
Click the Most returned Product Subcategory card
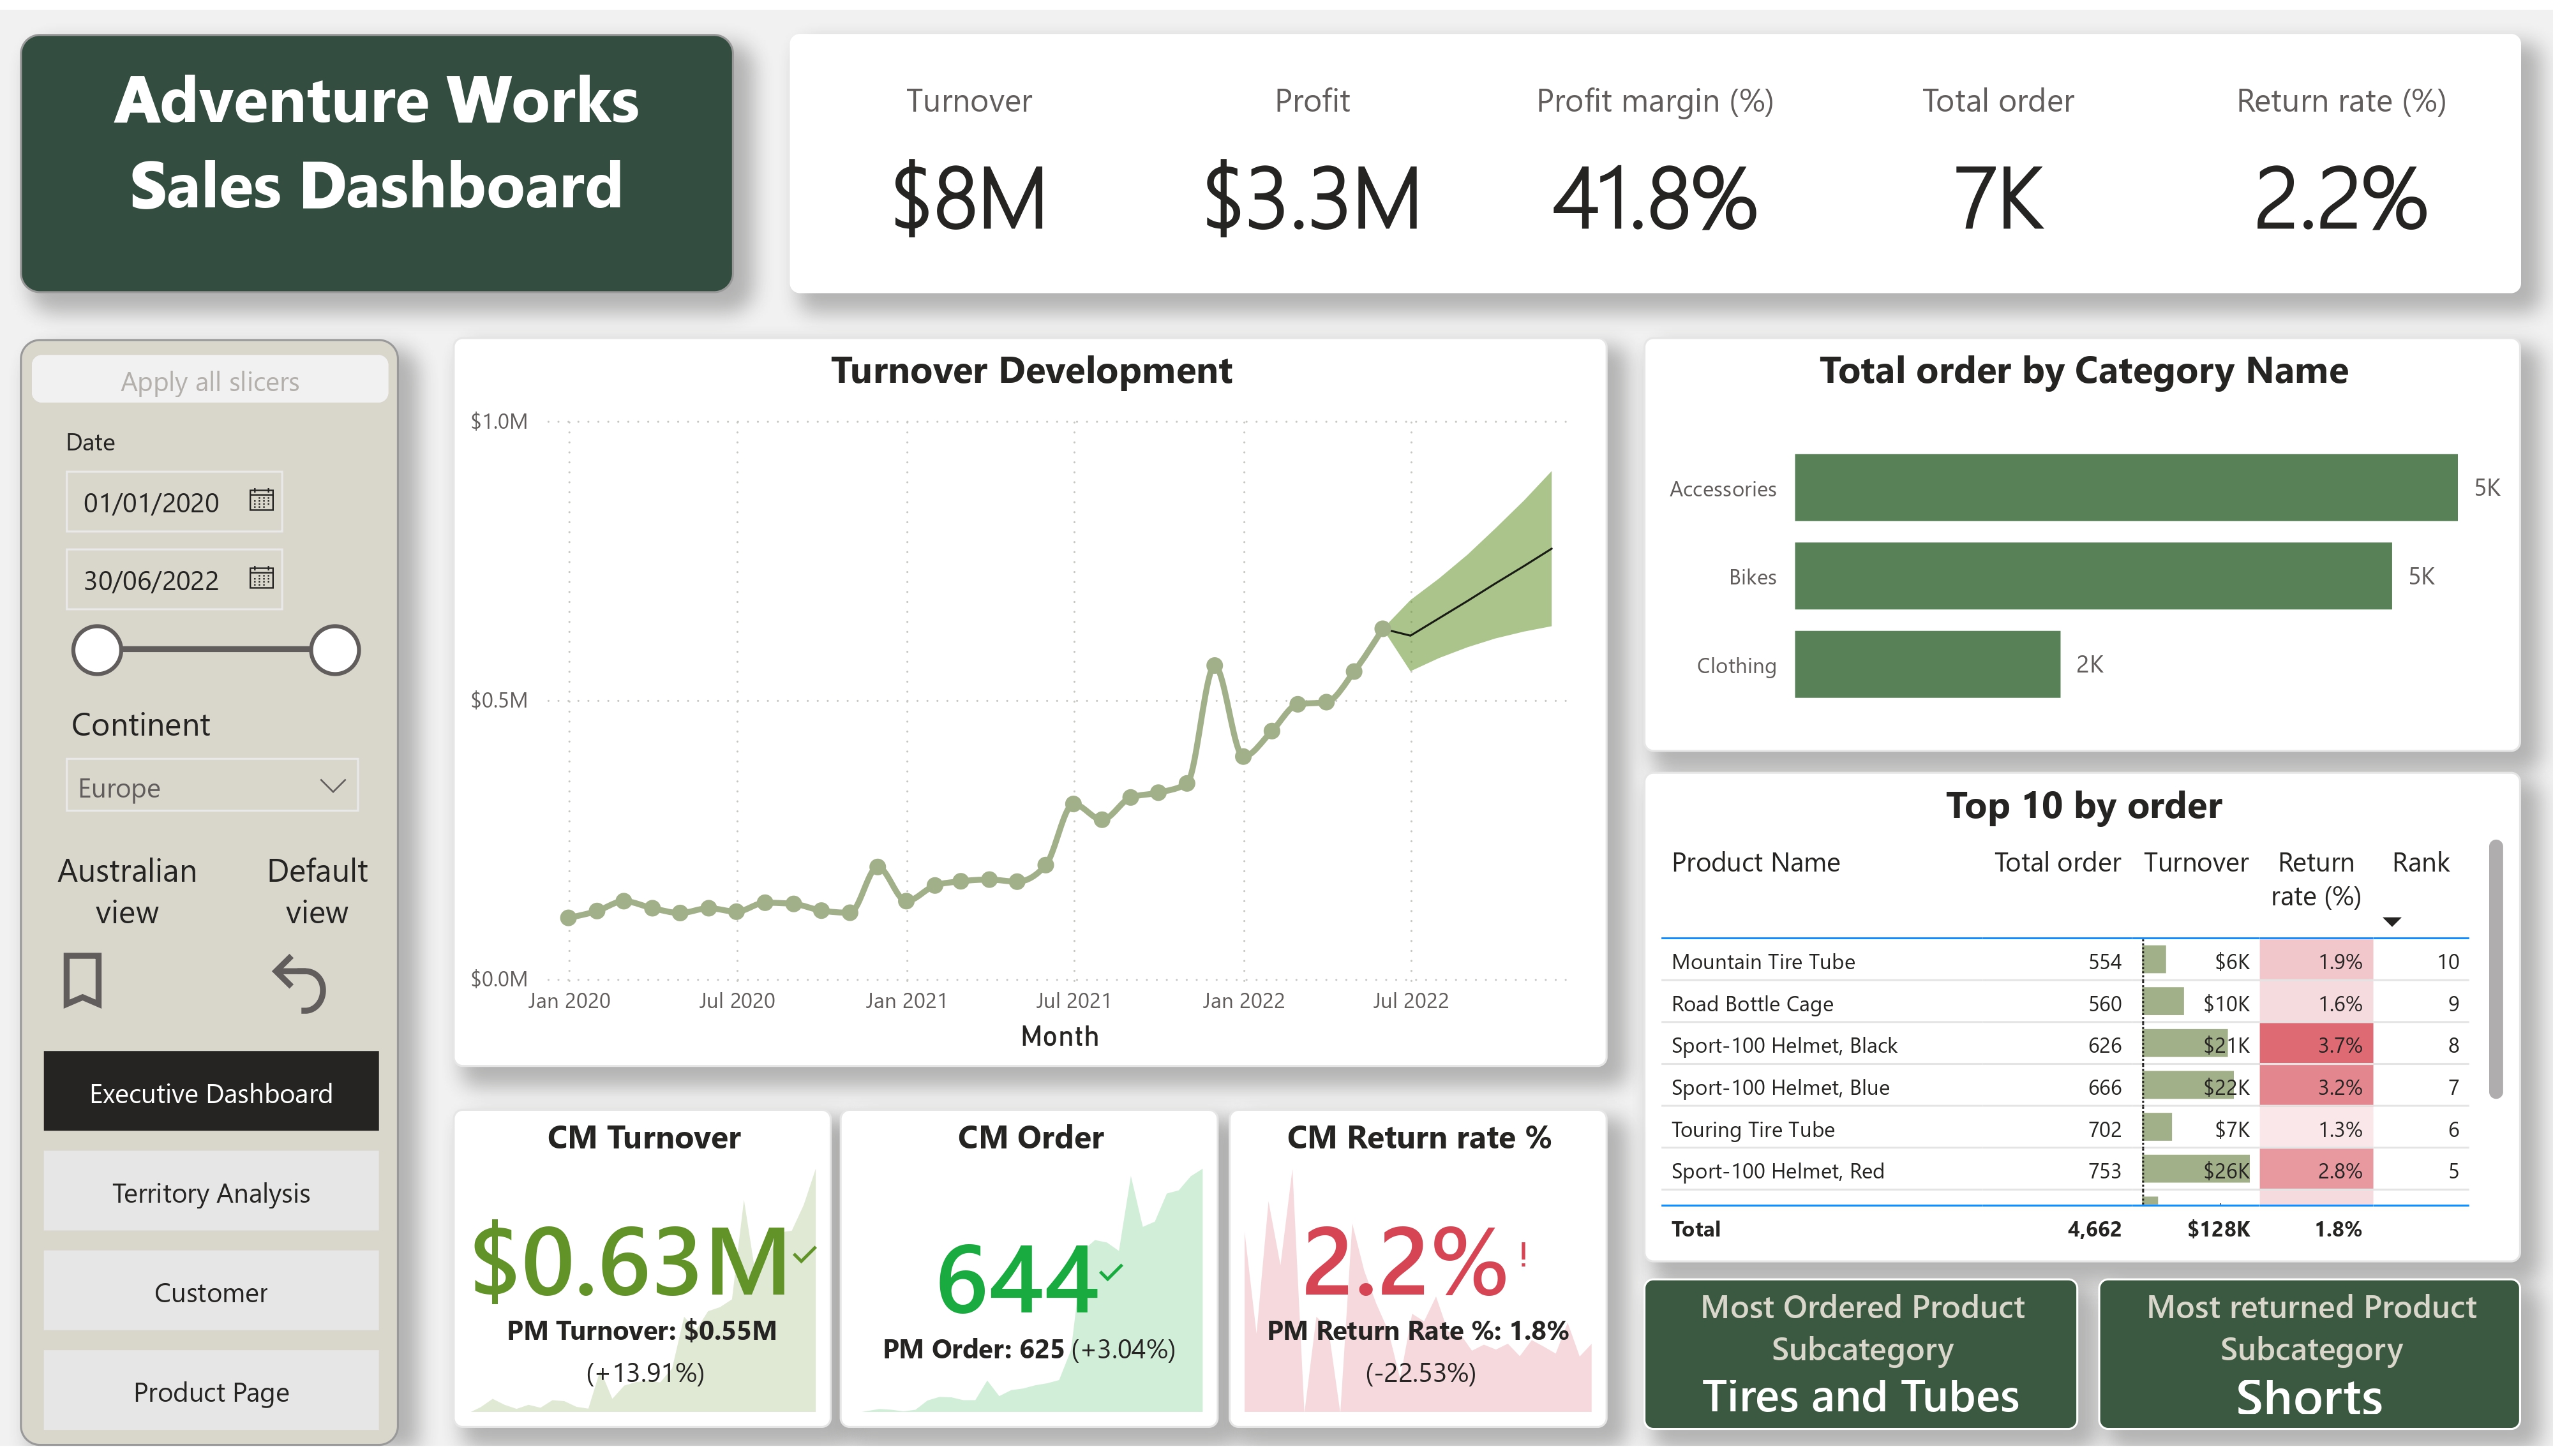pyautogui.click(x=2310, y=1354)
